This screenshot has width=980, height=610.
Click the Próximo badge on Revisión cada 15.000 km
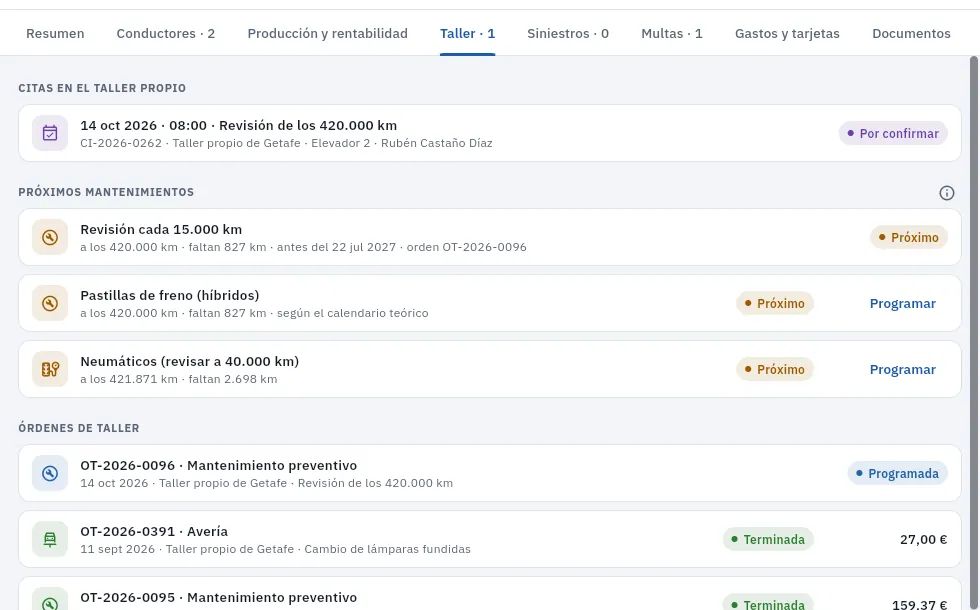(x=909, y=238)
